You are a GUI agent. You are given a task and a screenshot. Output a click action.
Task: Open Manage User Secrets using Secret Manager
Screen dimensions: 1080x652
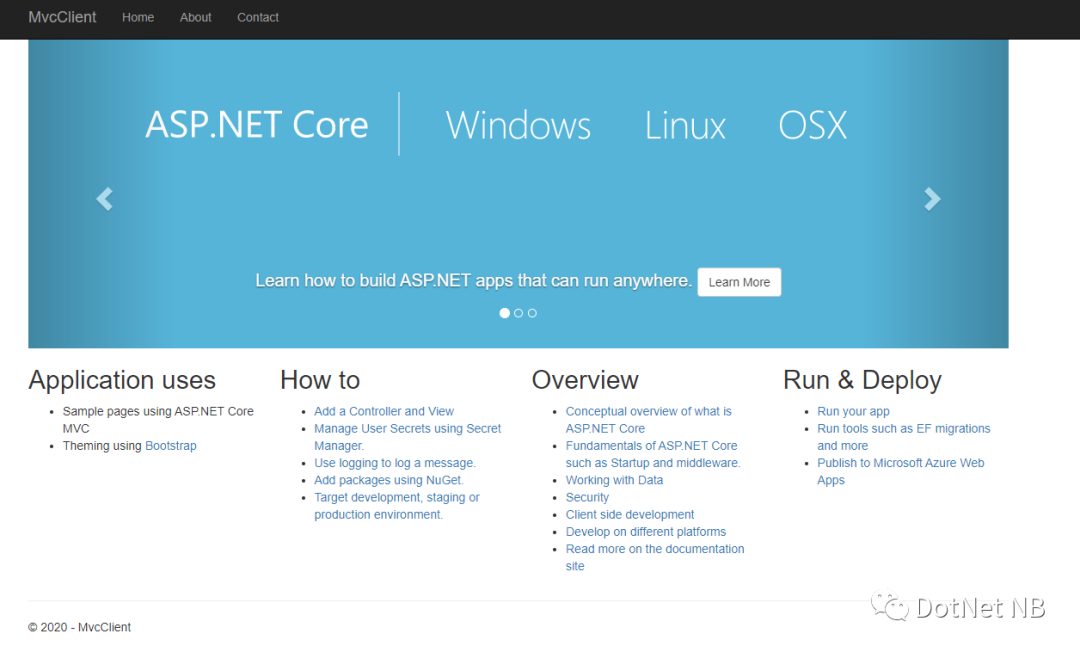coord(408,437)
